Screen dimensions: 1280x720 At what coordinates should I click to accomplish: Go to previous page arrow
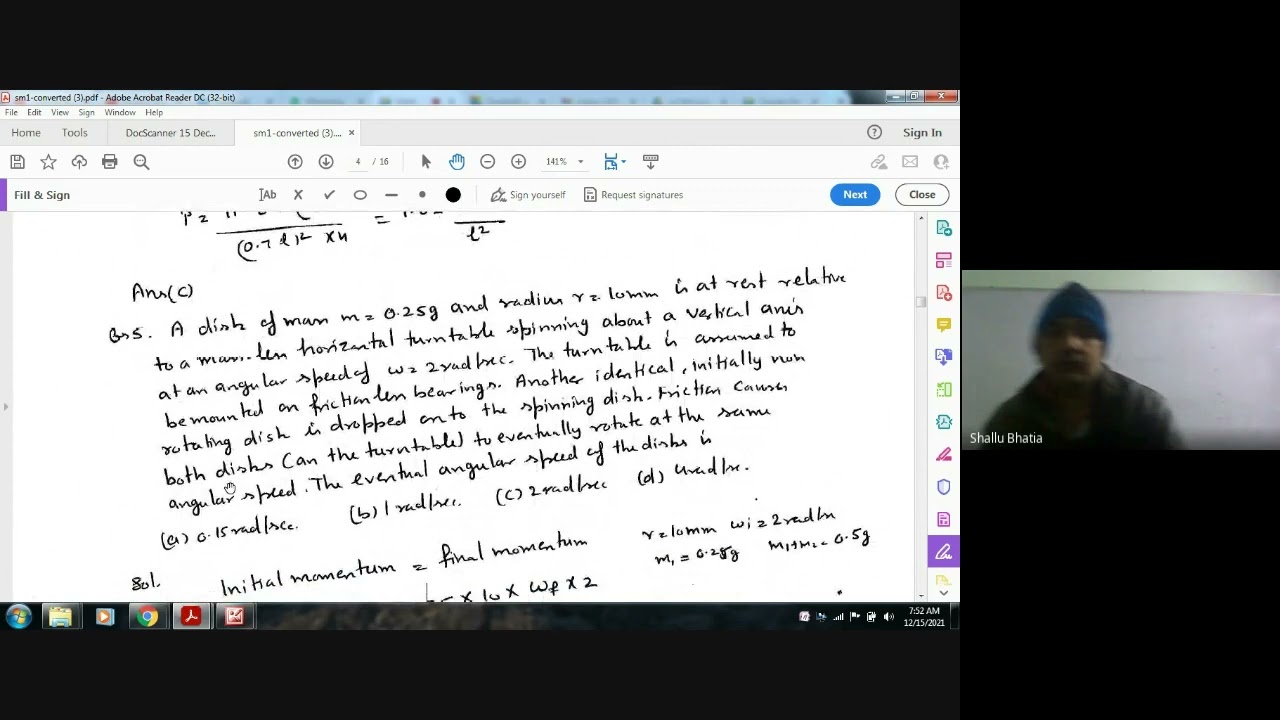[295, 162]
